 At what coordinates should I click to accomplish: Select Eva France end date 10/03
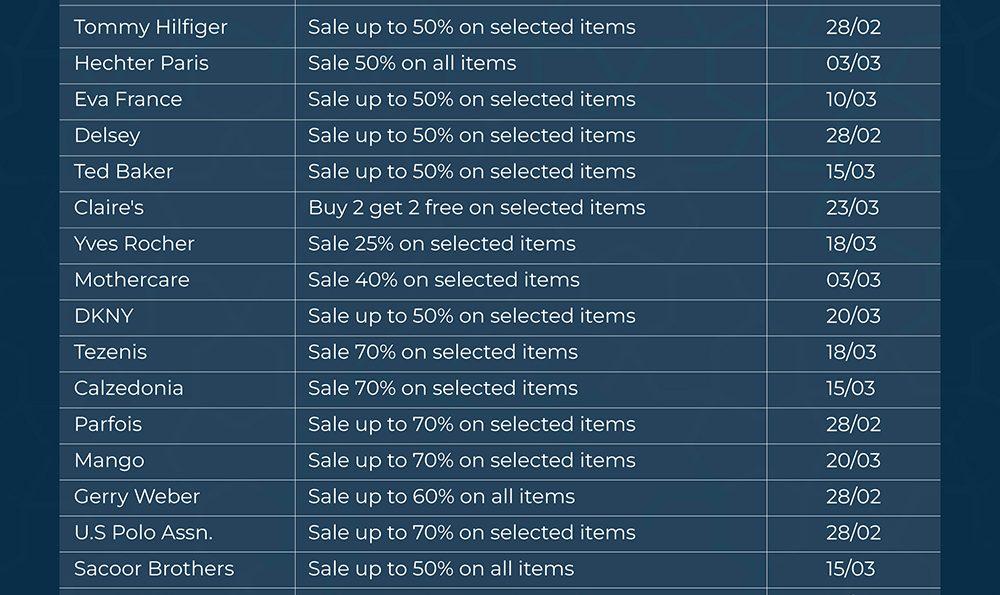click(852, 99)
